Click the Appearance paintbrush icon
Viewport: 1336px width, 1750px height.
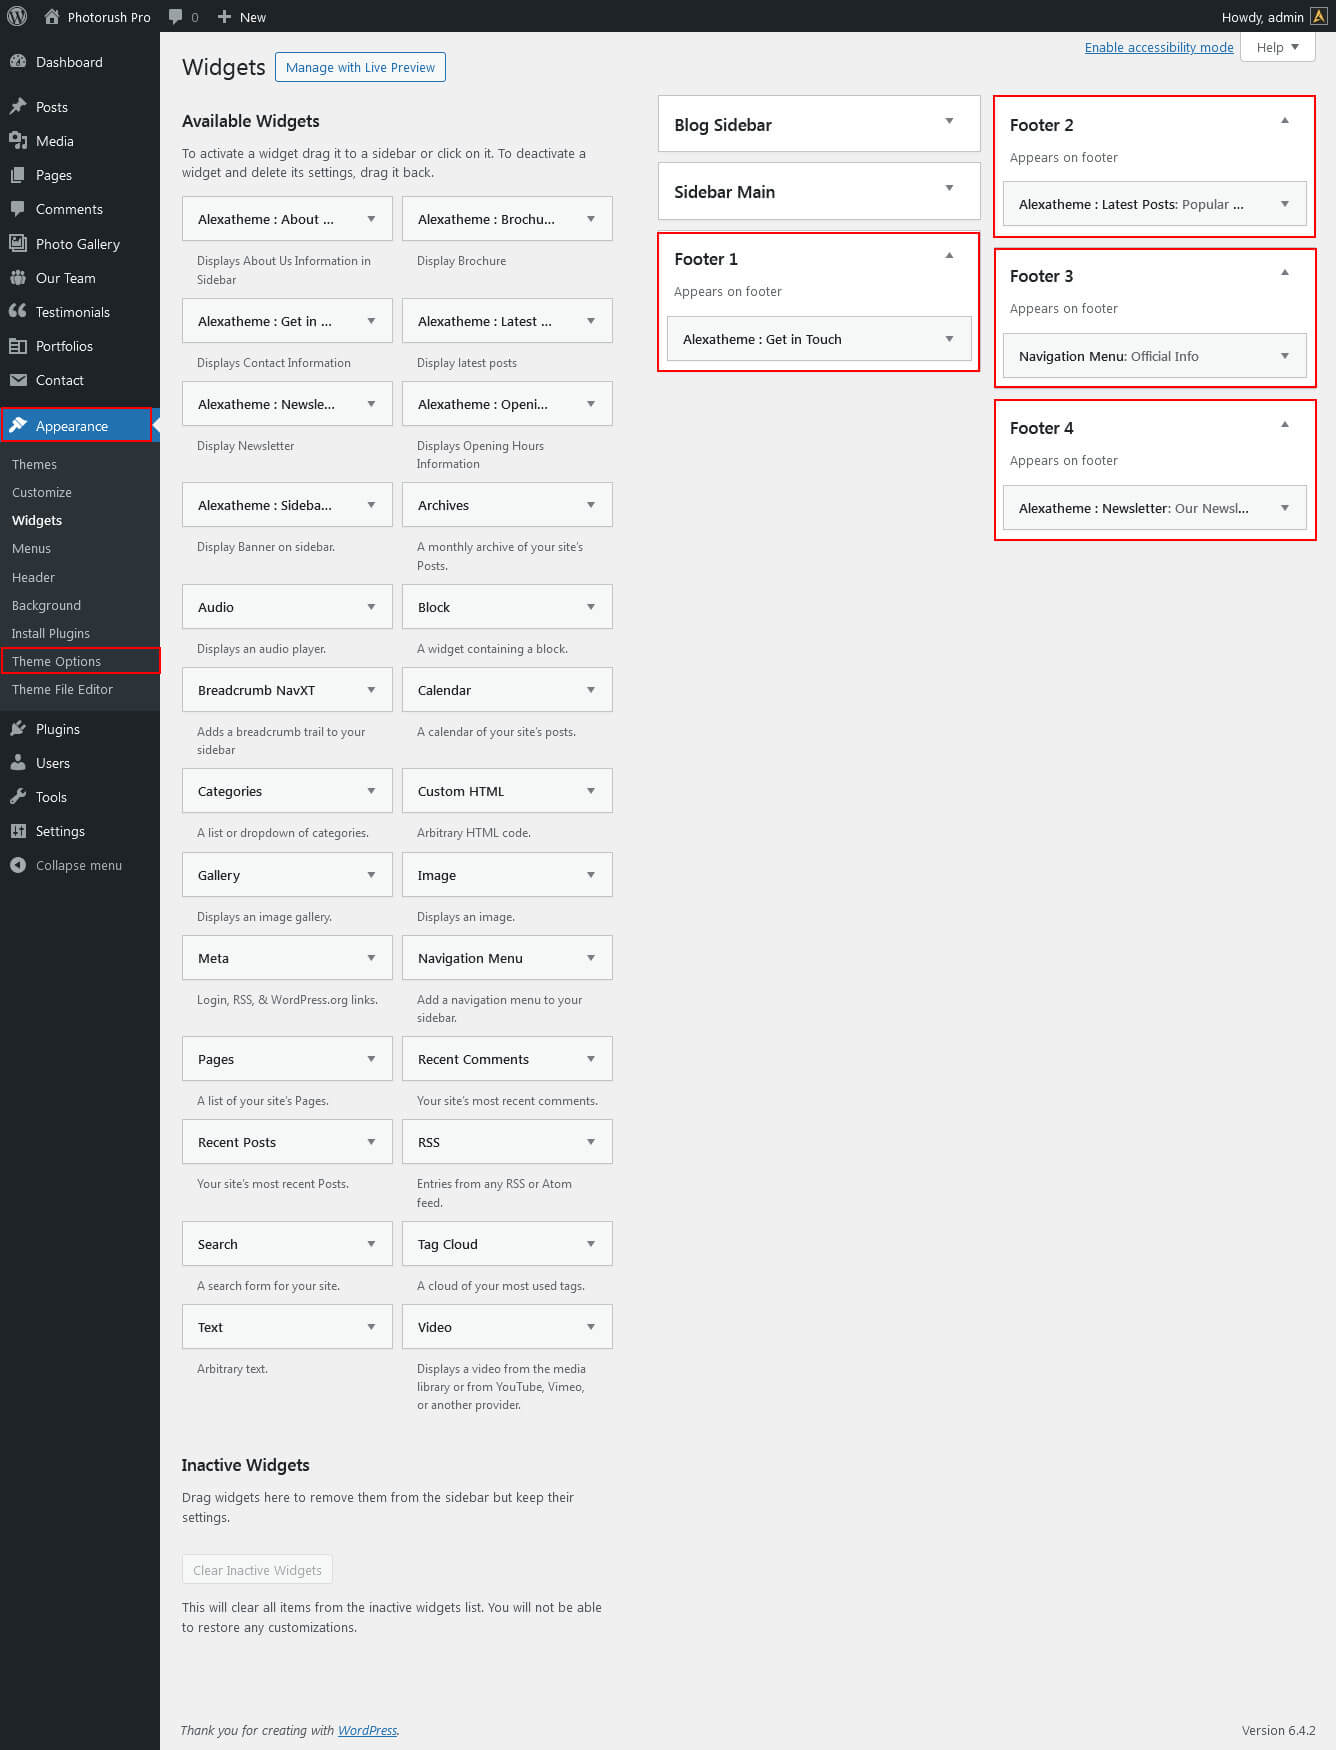pos(18,425)
